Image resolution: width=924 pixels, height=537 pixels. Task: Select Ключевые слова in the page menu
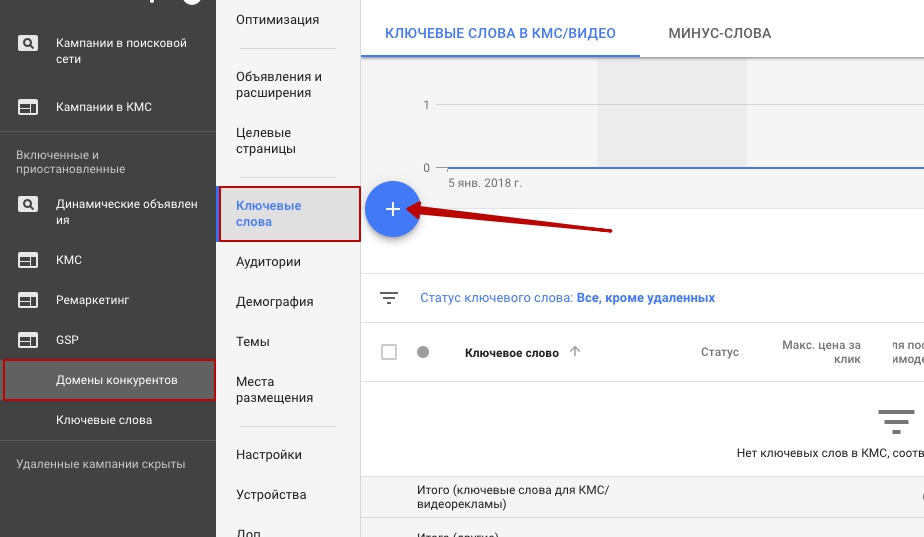tap(289, 213)
